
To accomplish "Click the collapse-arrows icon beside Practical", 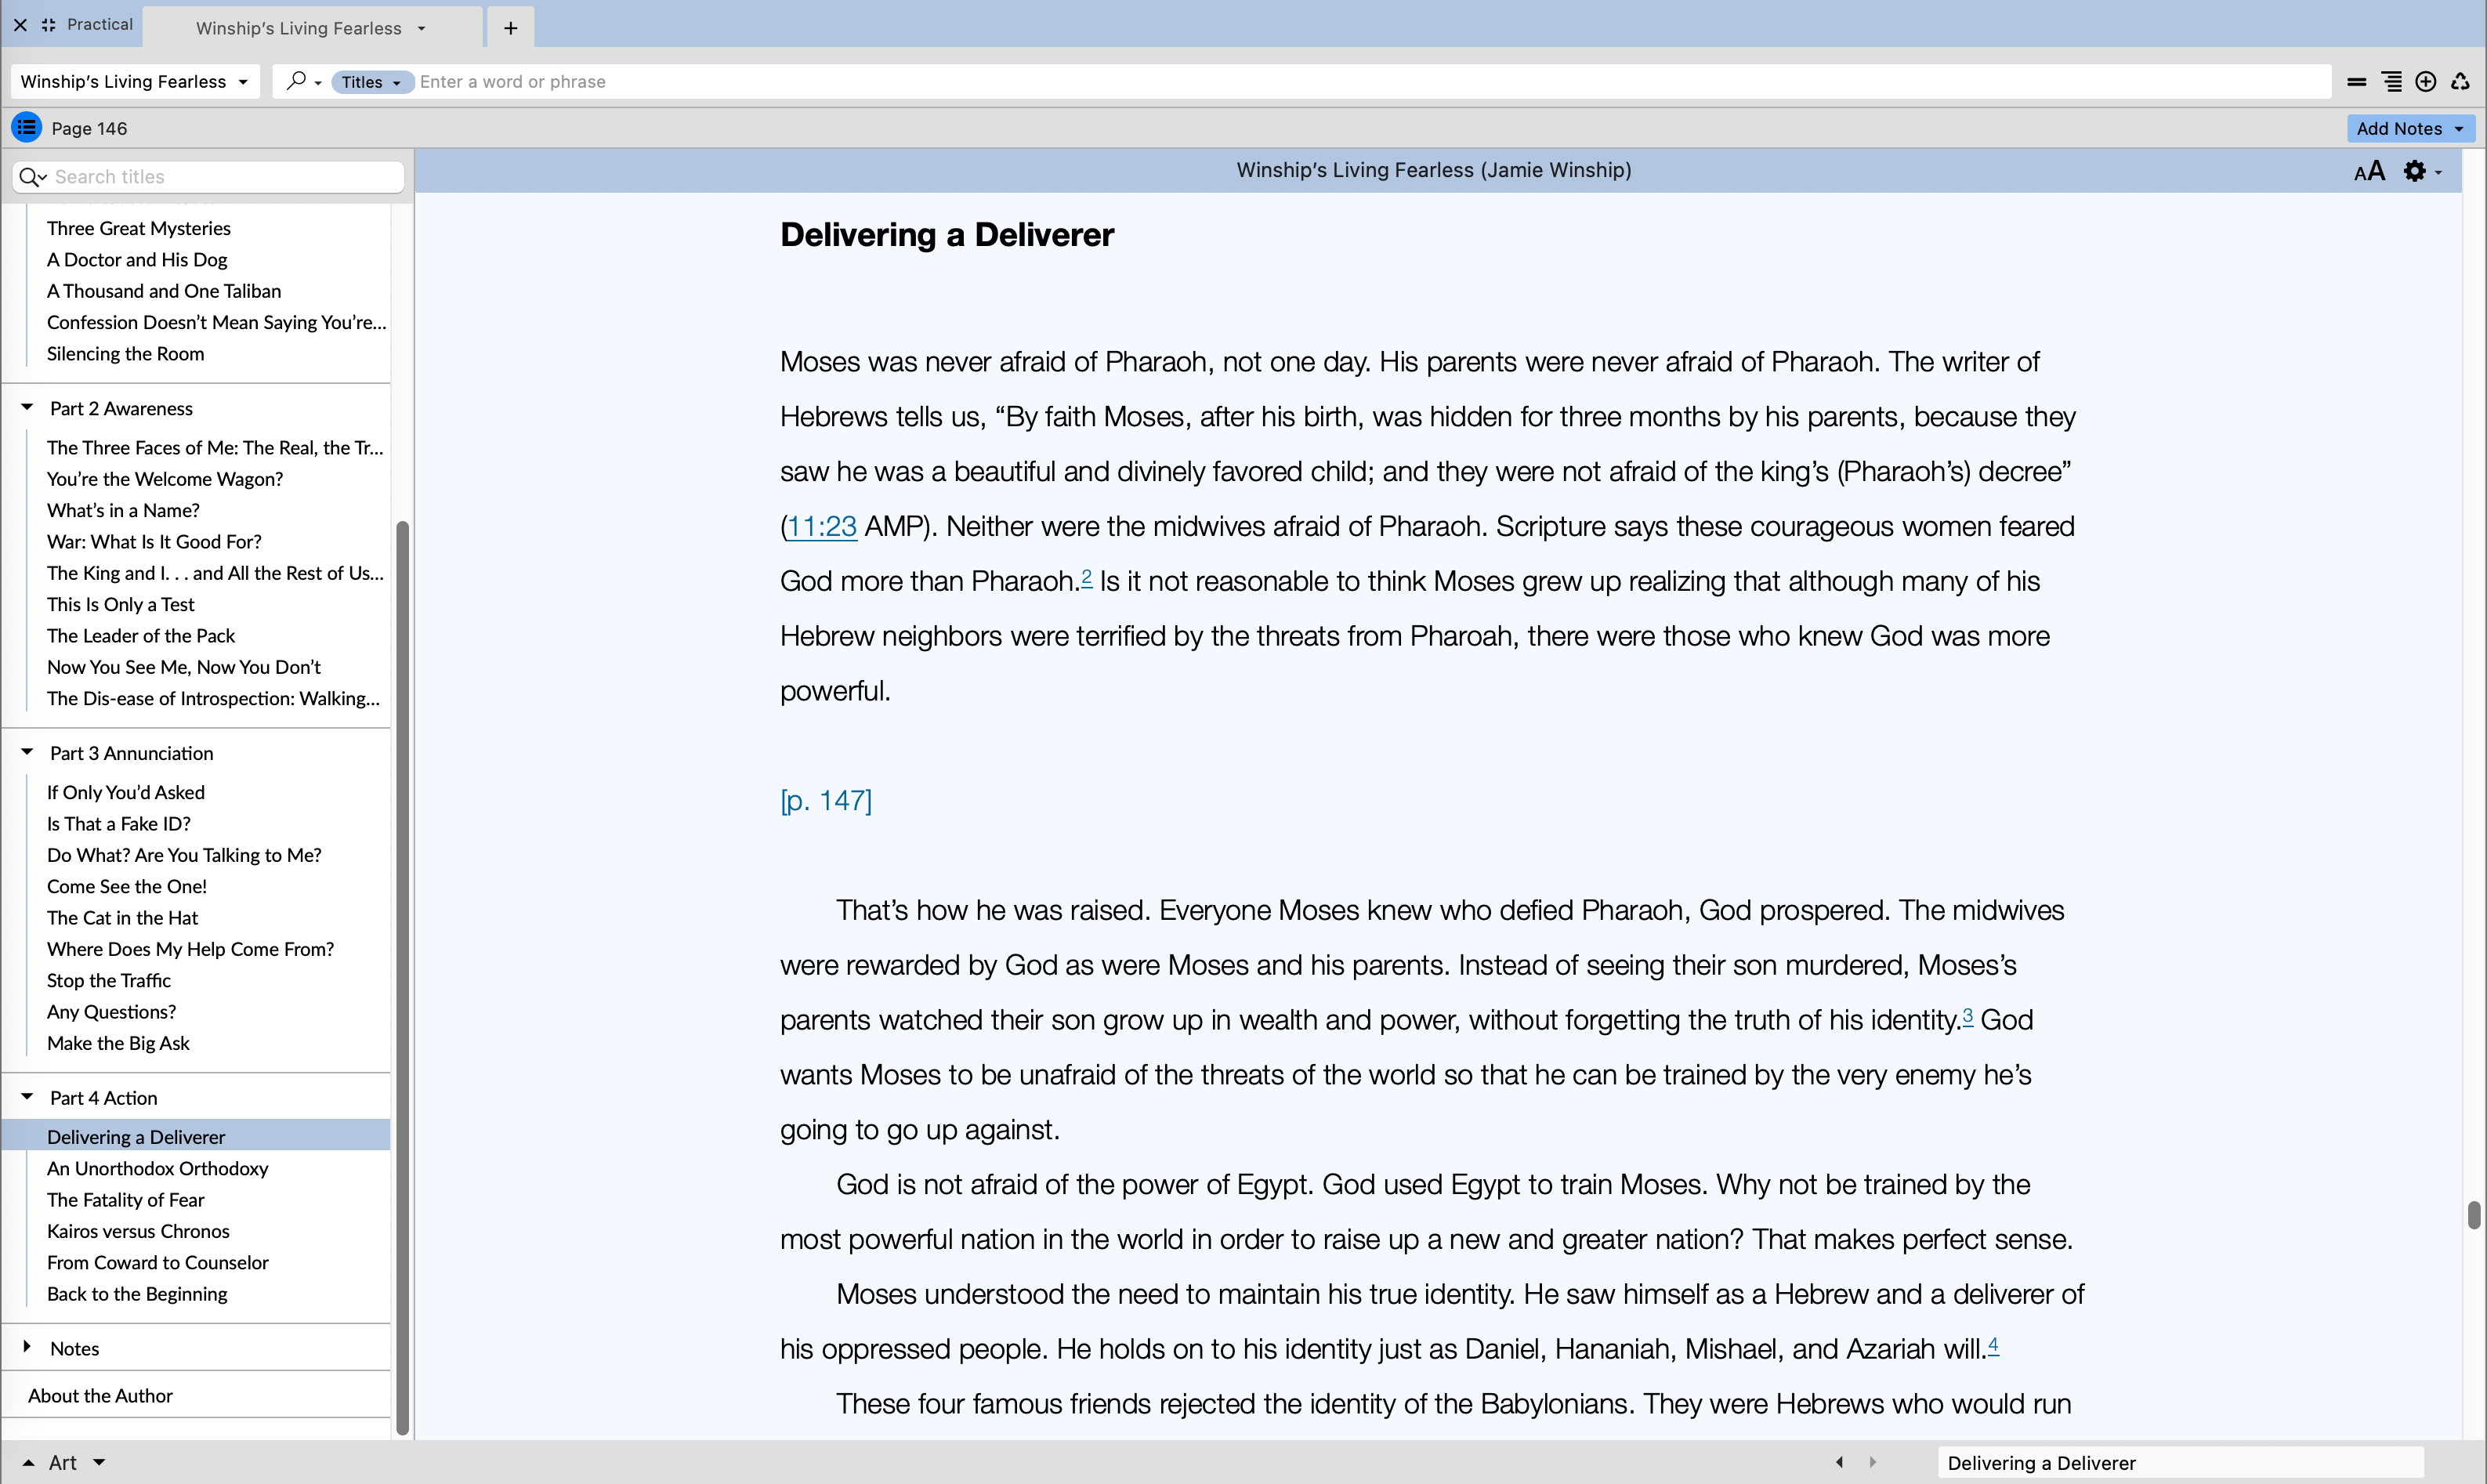I will pyautogui.click(x=48, y=25).
